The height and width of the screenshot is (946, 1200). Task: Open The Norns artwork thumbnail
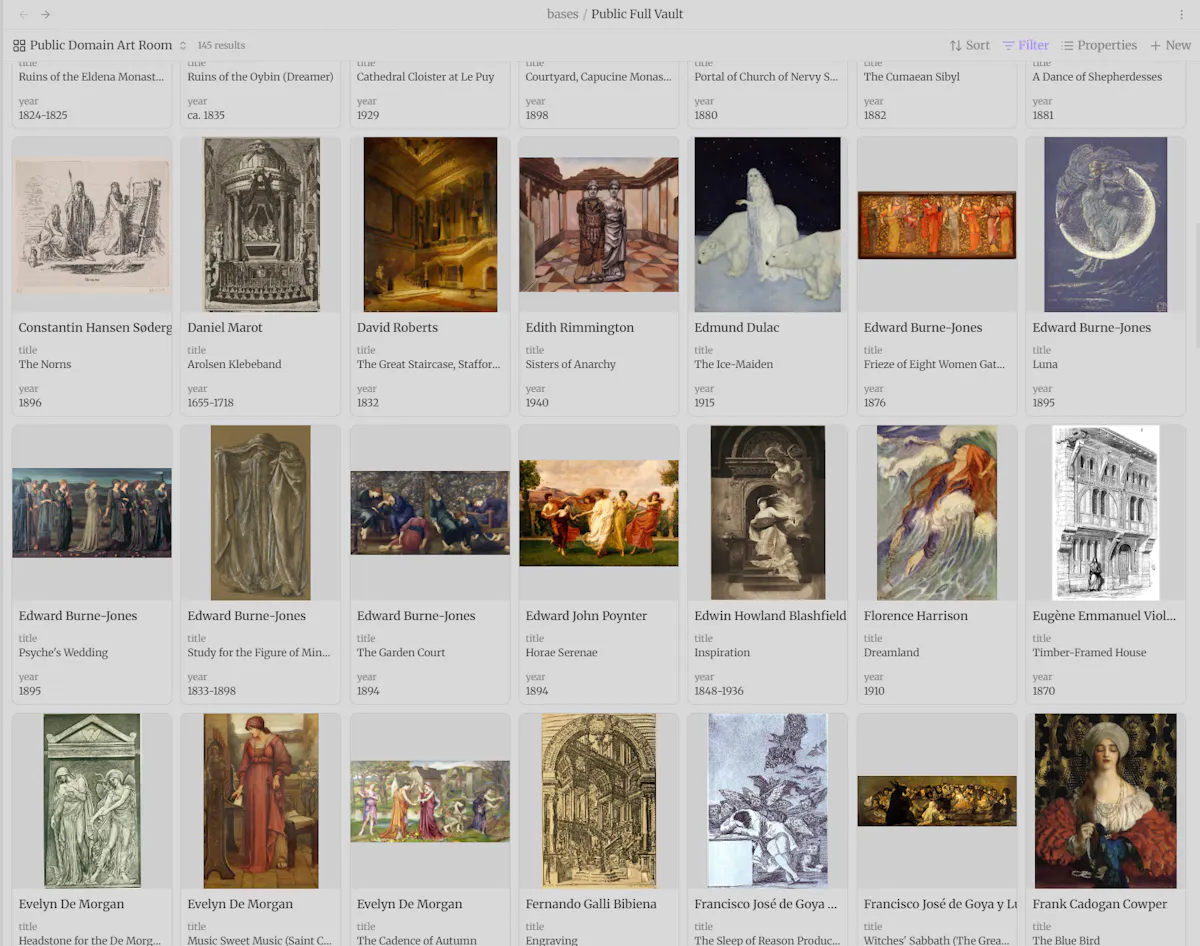coord(92,225)
